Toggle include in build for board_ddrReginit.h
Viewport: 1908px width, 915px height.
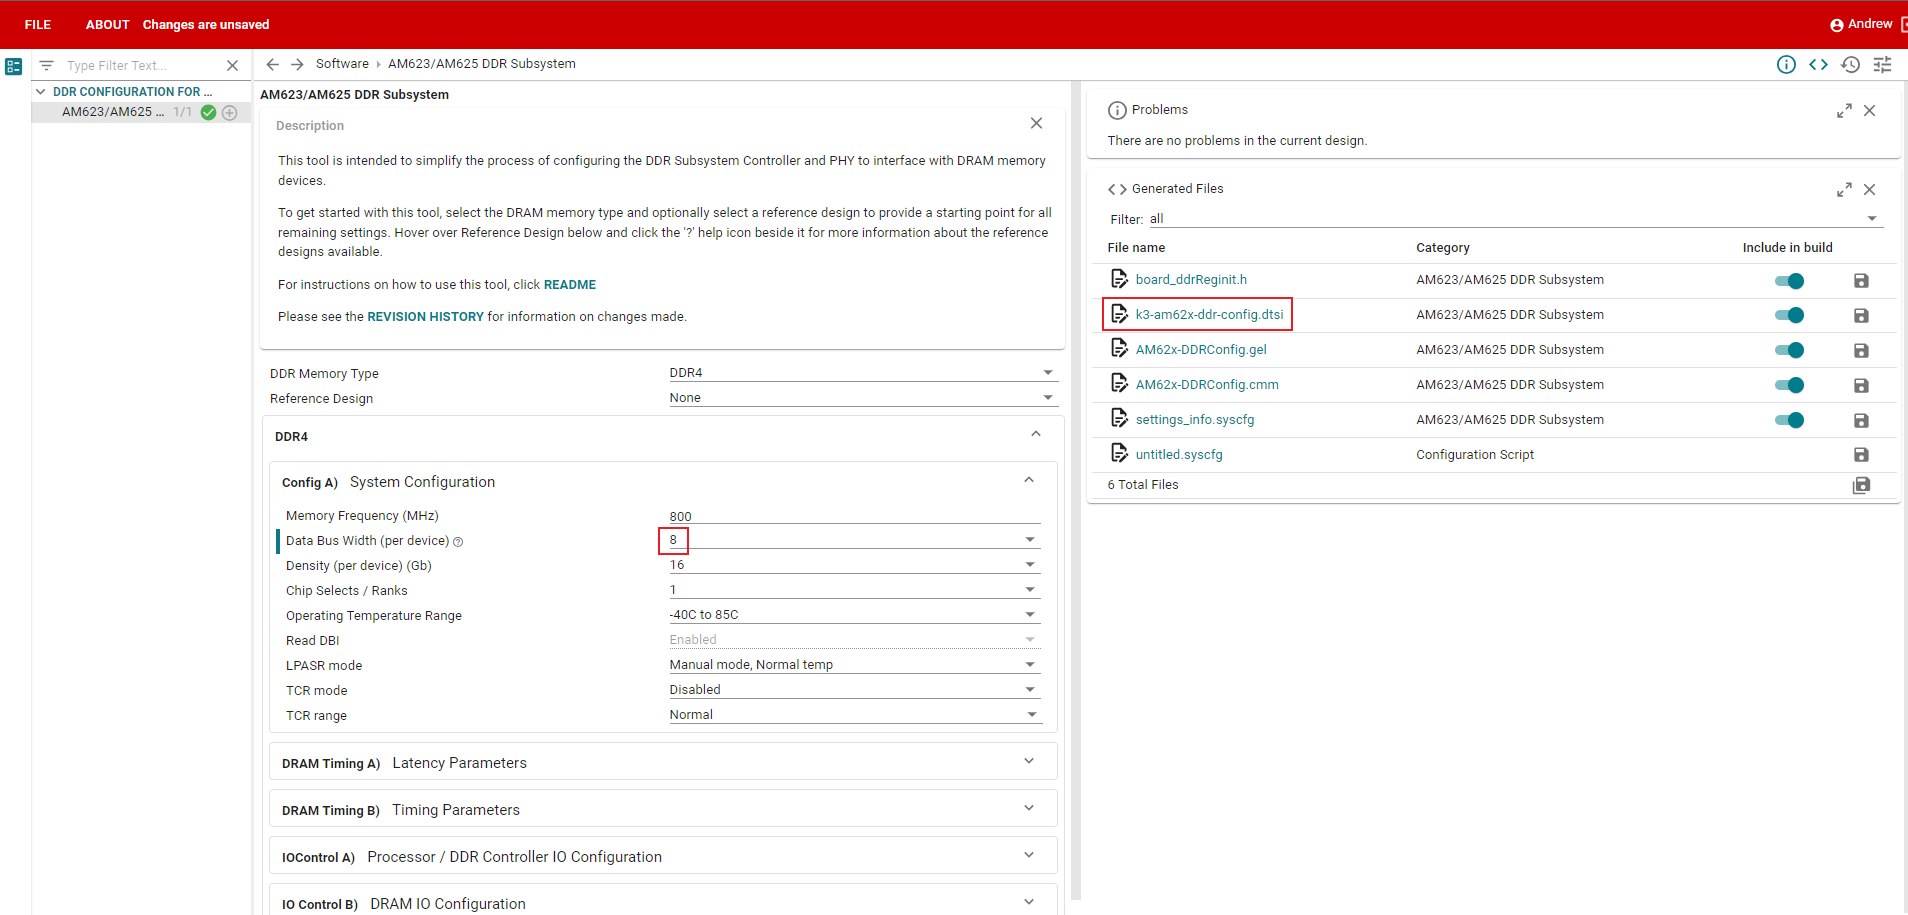[x=1789, y=281]
